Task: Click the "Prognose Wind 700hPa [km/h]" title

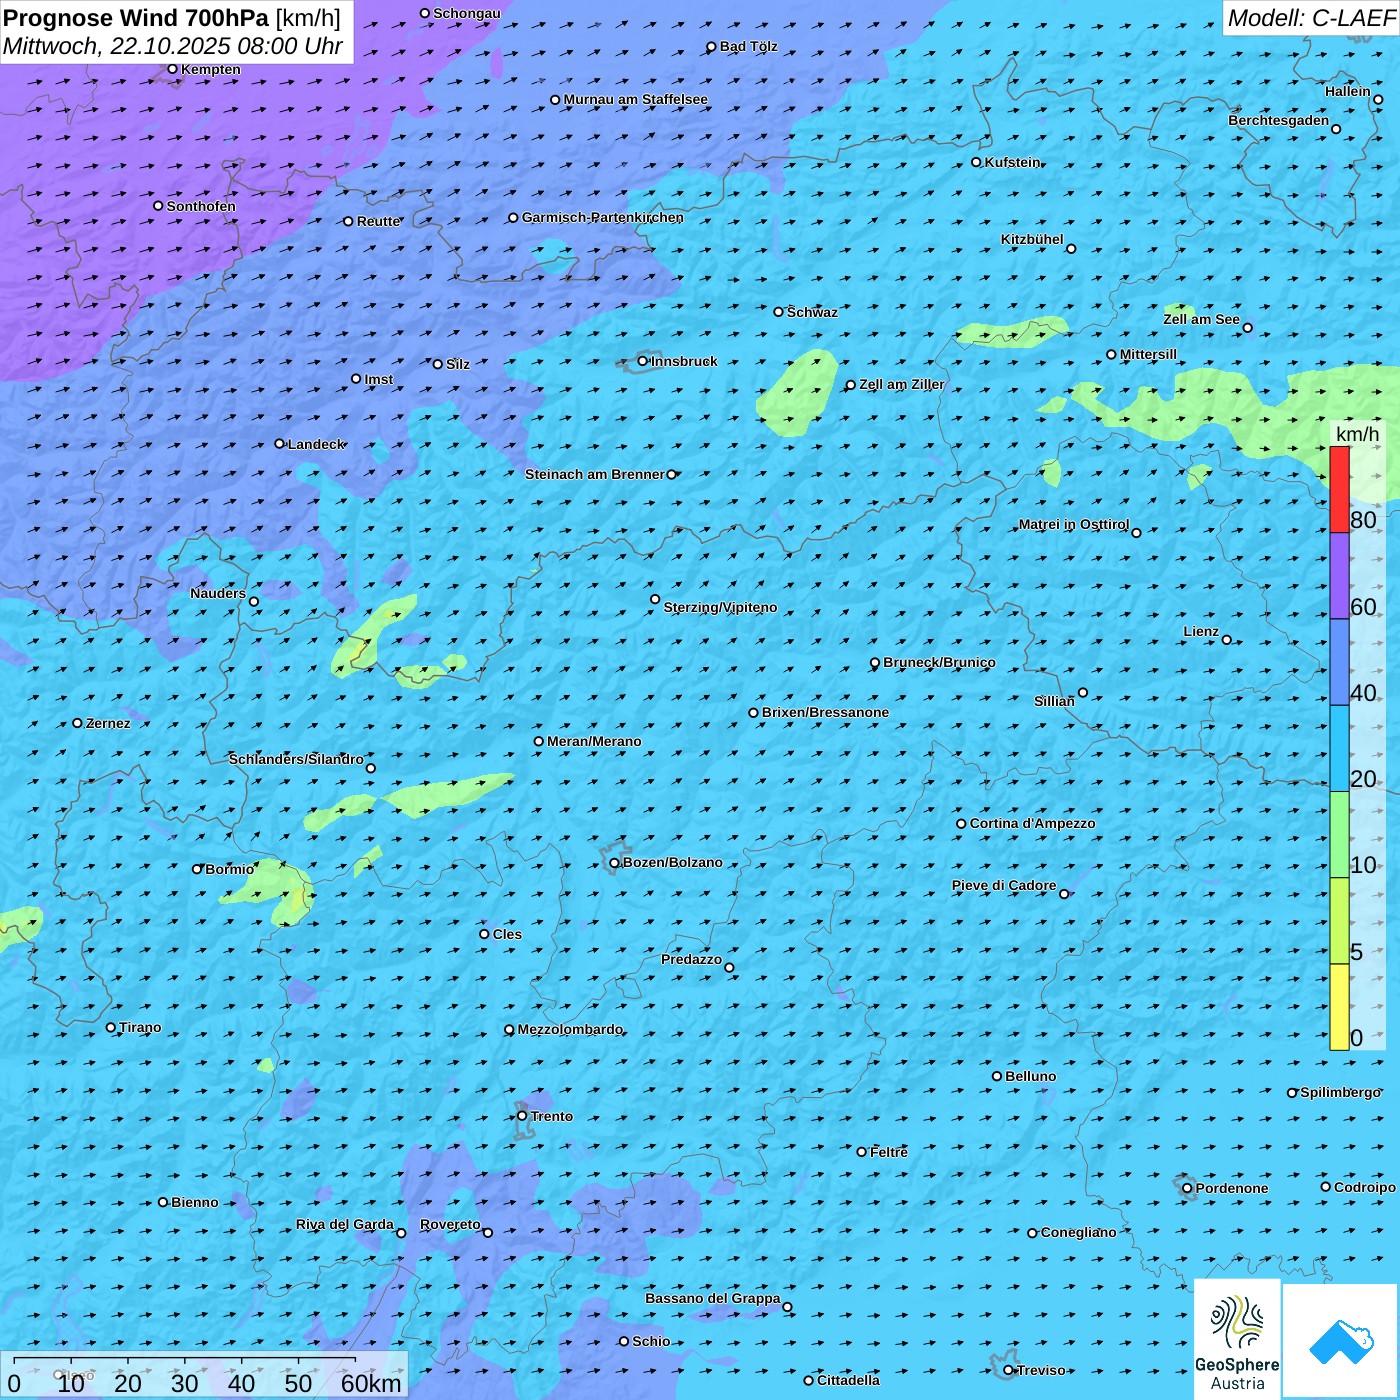Action: pos(172,18)
